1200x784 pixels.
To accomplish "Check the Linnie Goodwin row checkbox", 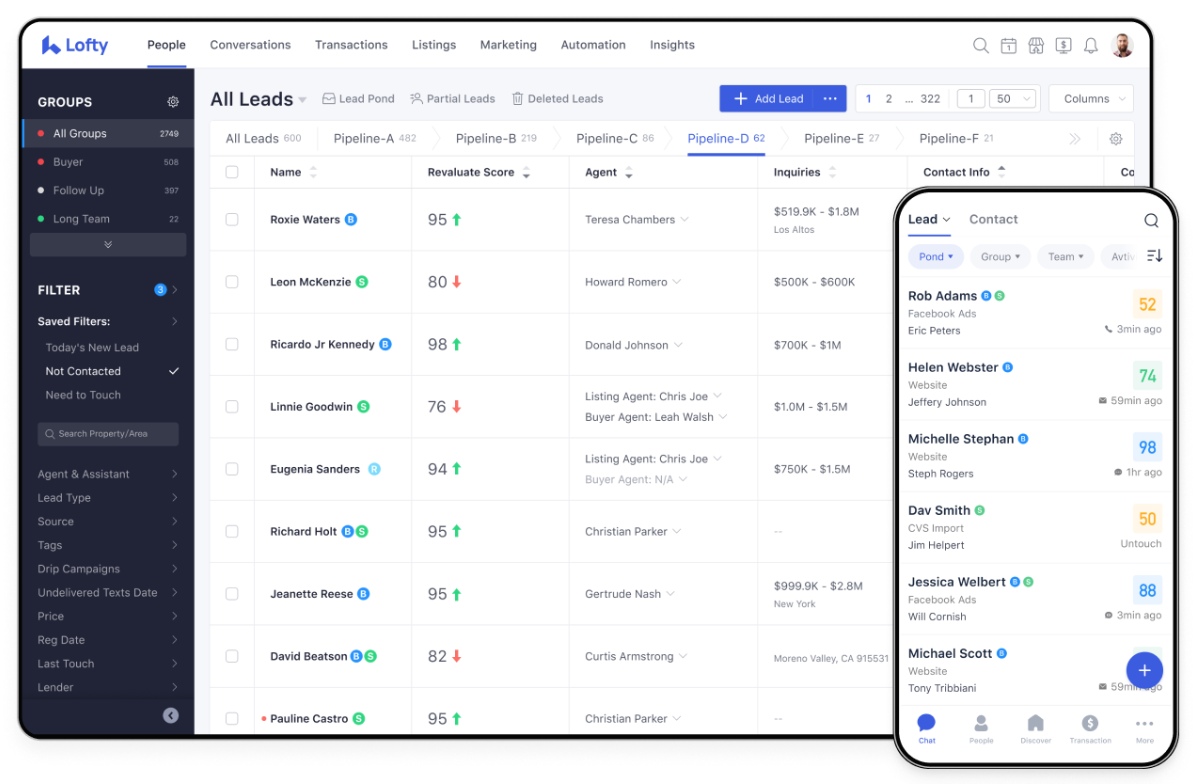I will coord(232,407).
